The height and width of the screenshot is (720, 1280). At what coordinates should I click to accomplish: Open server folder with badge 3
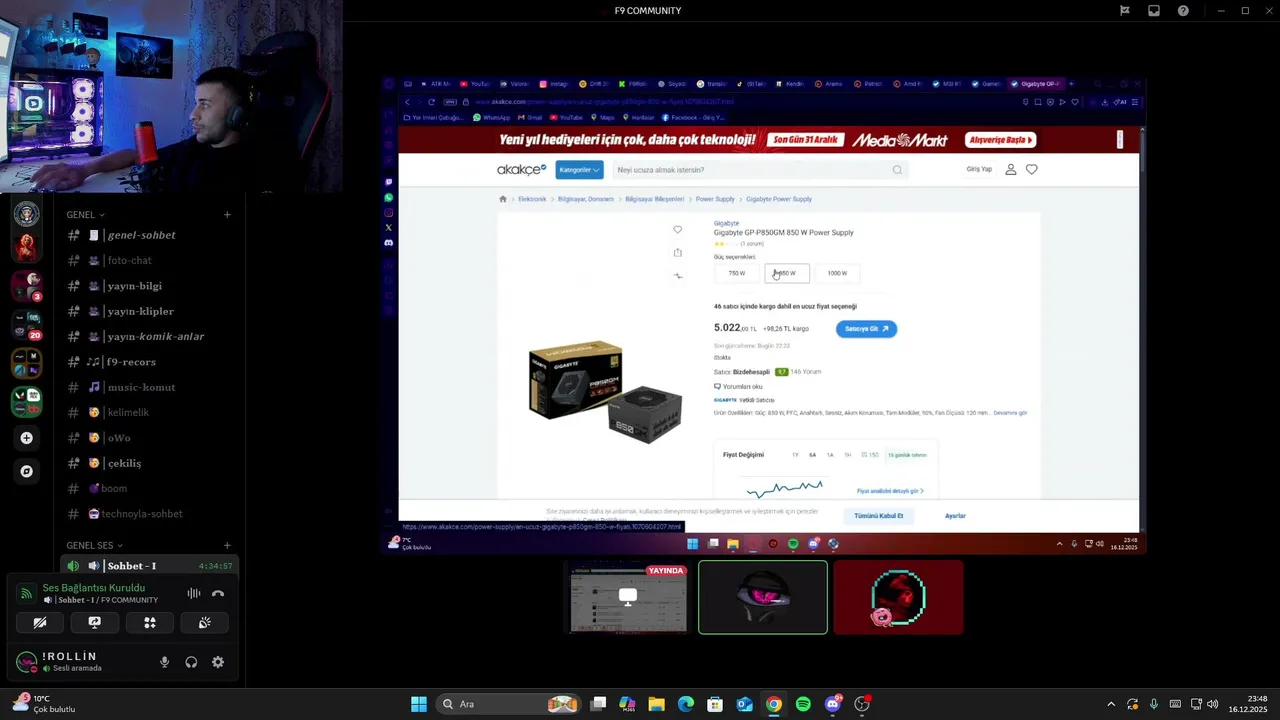(x=27, y=286)
